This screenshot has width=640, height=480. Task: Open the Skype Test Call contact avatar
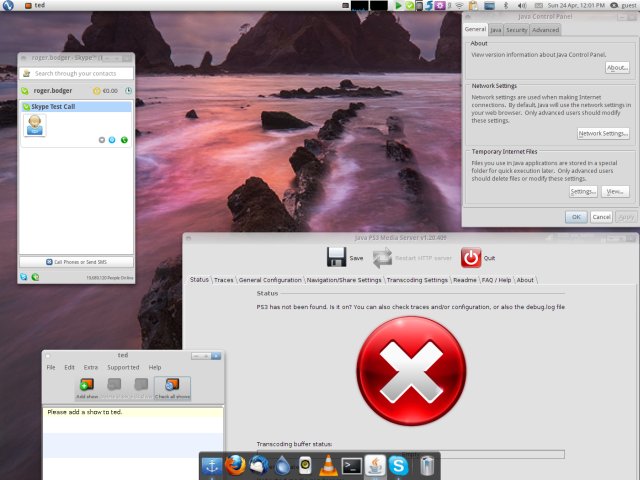pos(35,125)
